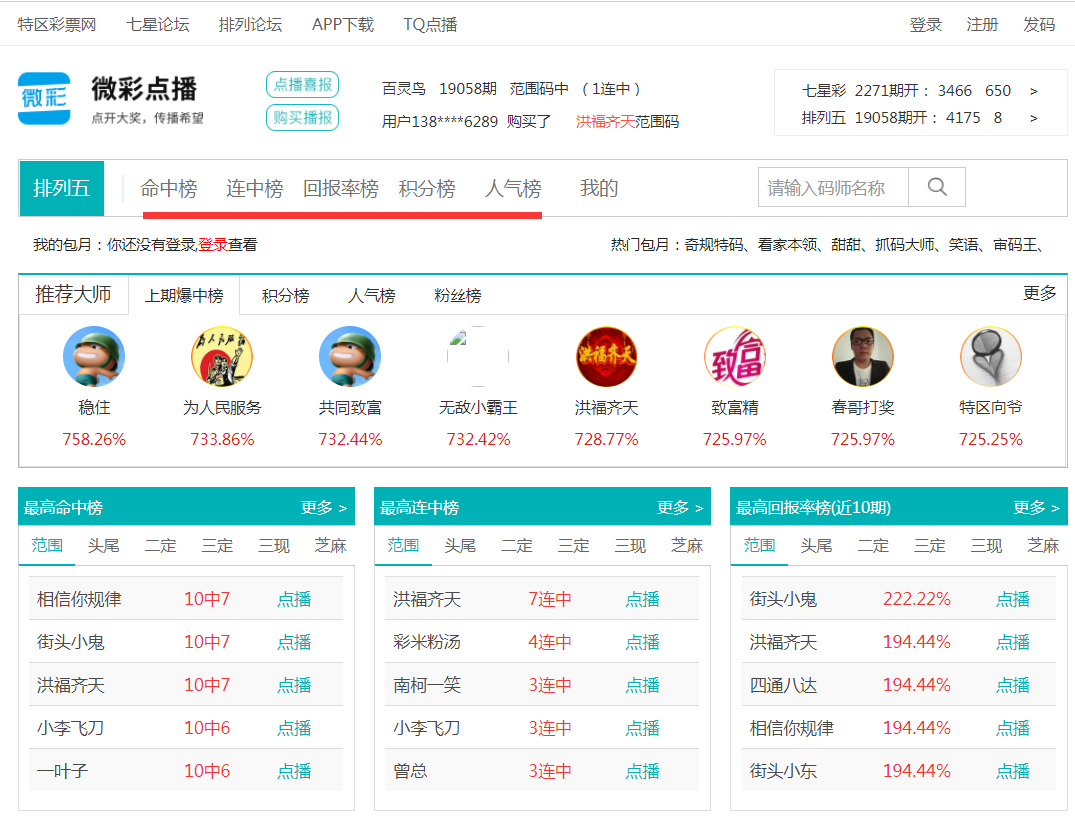Select 洪福齐天 red avatar icon

coord(606,356)
